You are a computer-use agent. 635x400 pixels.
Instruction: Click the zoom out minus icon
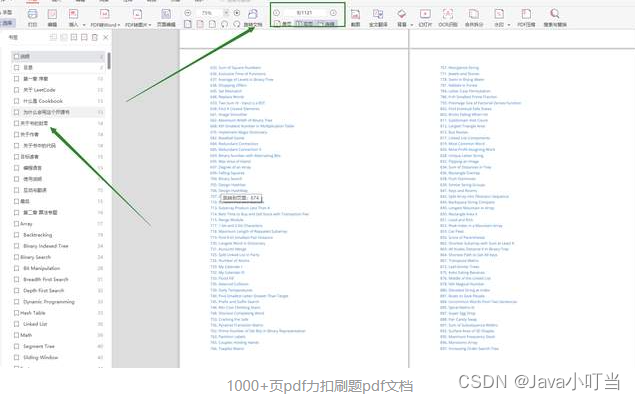coord(188,13)
